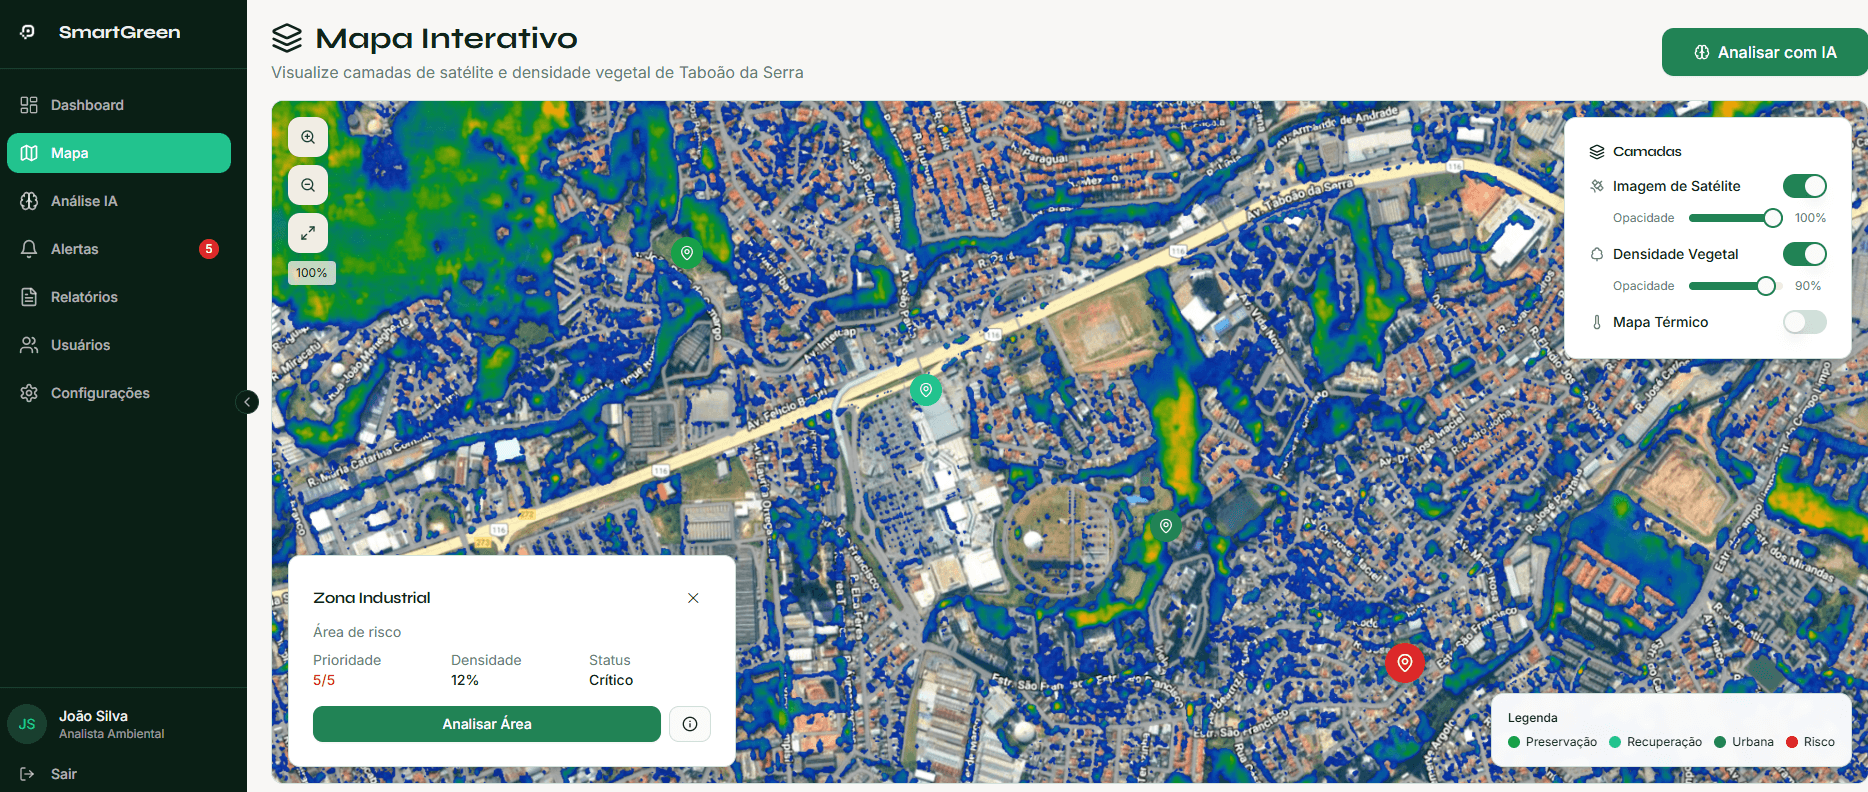Open Dashboard from sidebar

pyautogui.click(x=119, y=105)
